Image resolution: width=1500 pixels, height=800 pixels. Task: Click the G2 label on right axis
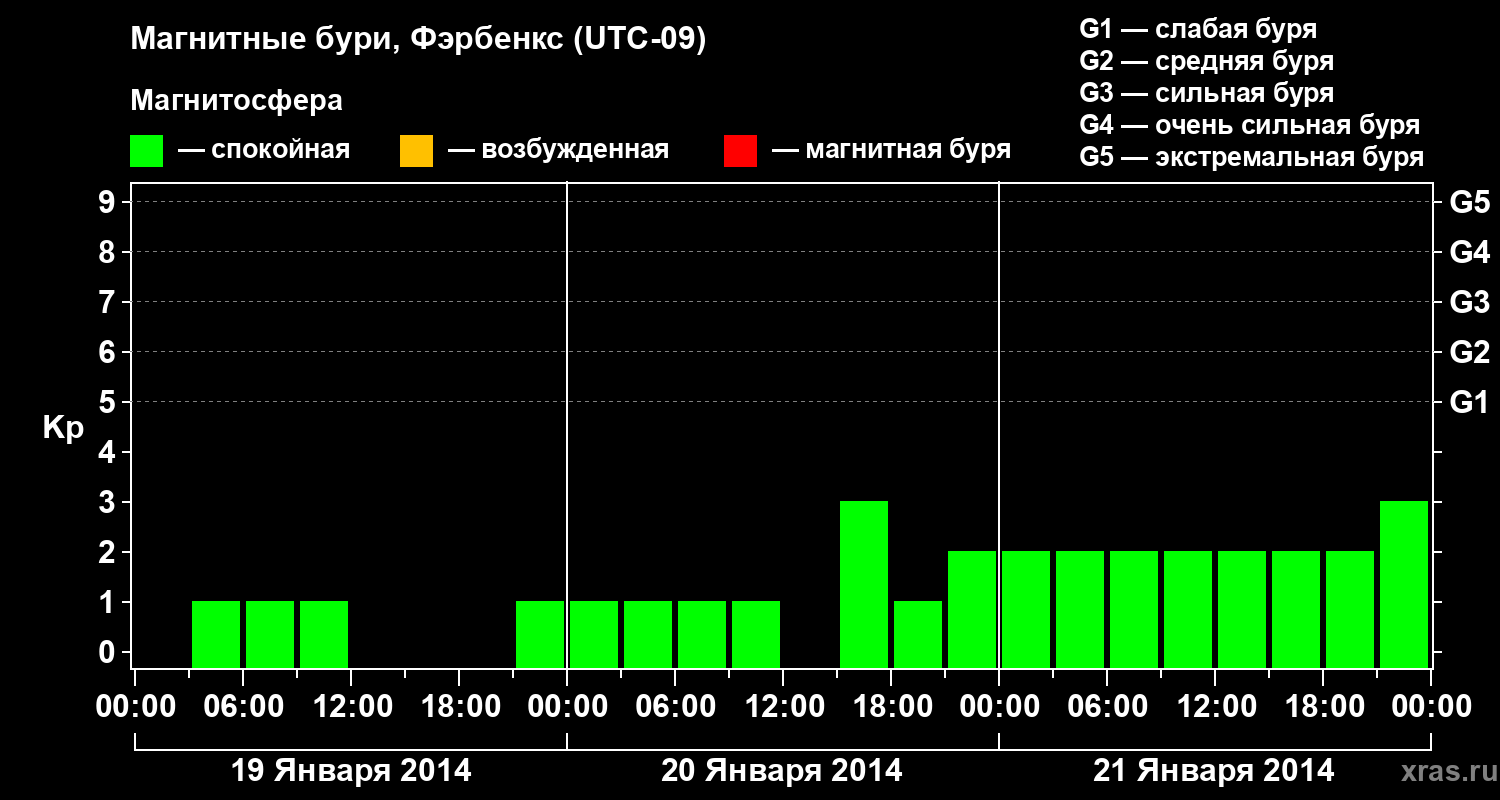coord(1469,353)
